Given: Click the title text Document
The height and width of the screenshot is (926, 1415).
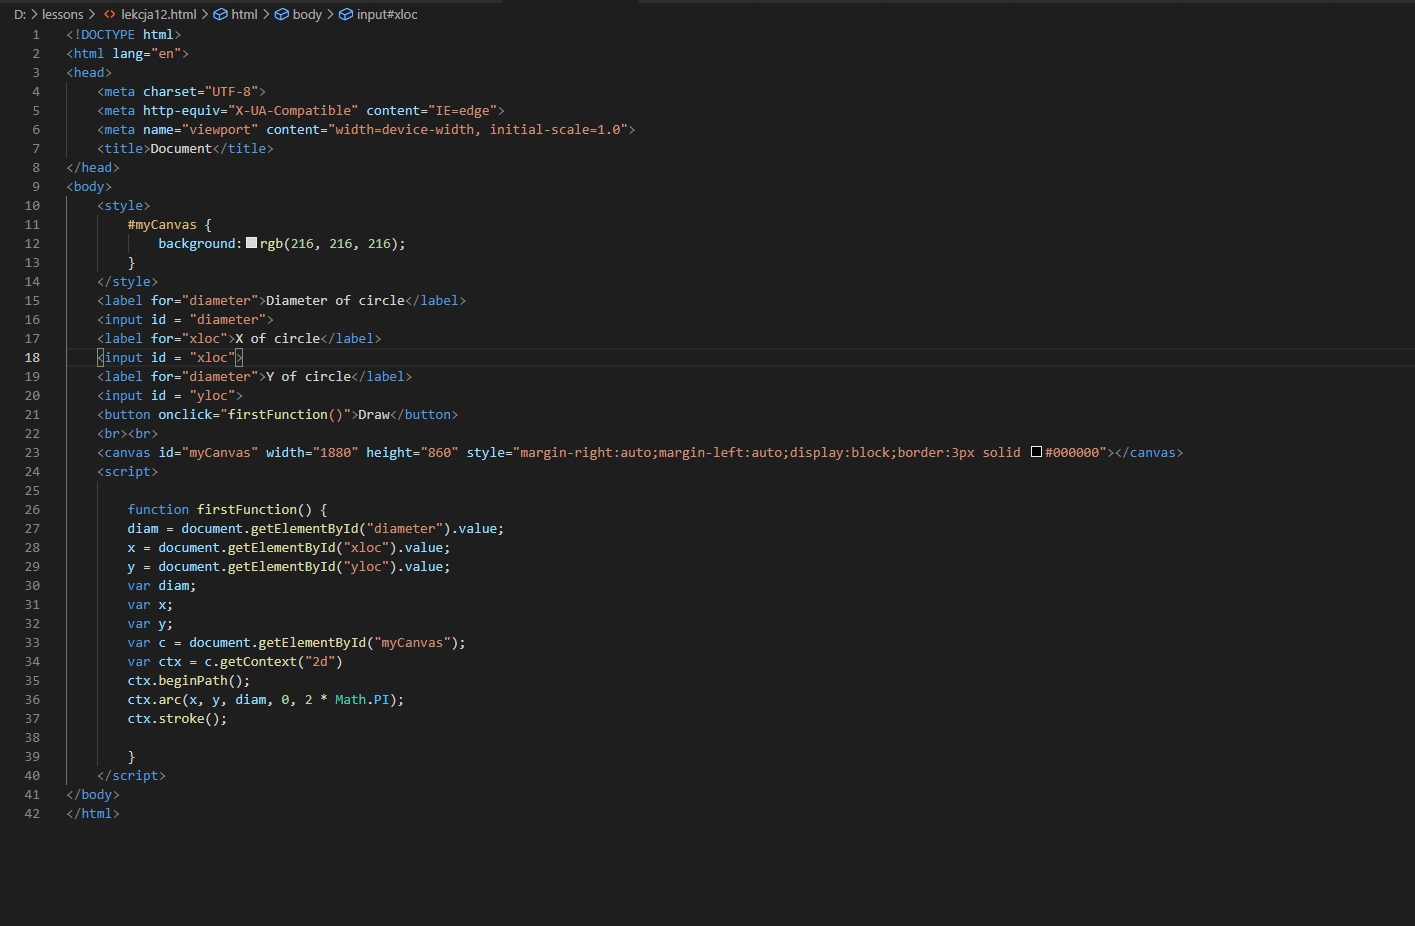Looking at the screenshot, I should tap(181, 149).
